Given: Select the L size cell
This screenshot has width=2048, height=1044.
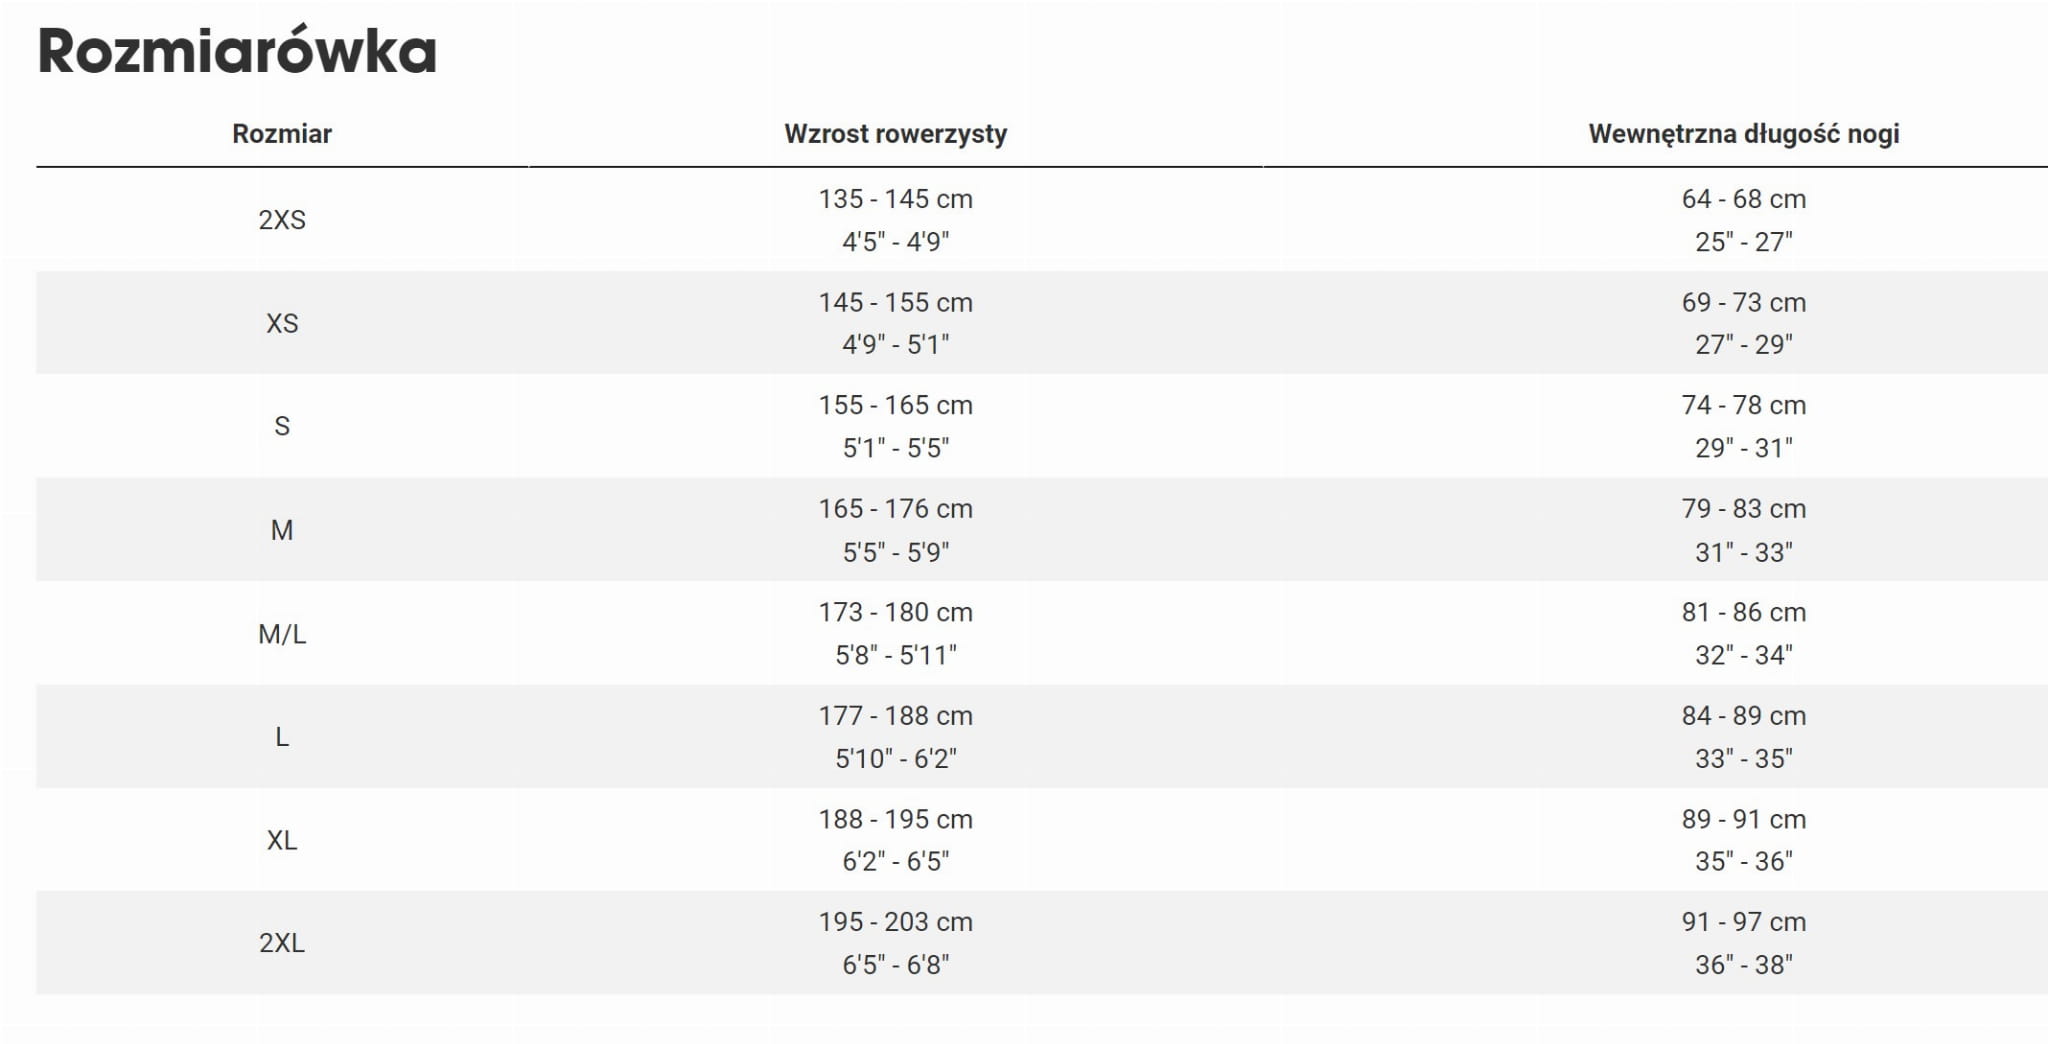Looking at the screenshot, I should coord(282,737).
